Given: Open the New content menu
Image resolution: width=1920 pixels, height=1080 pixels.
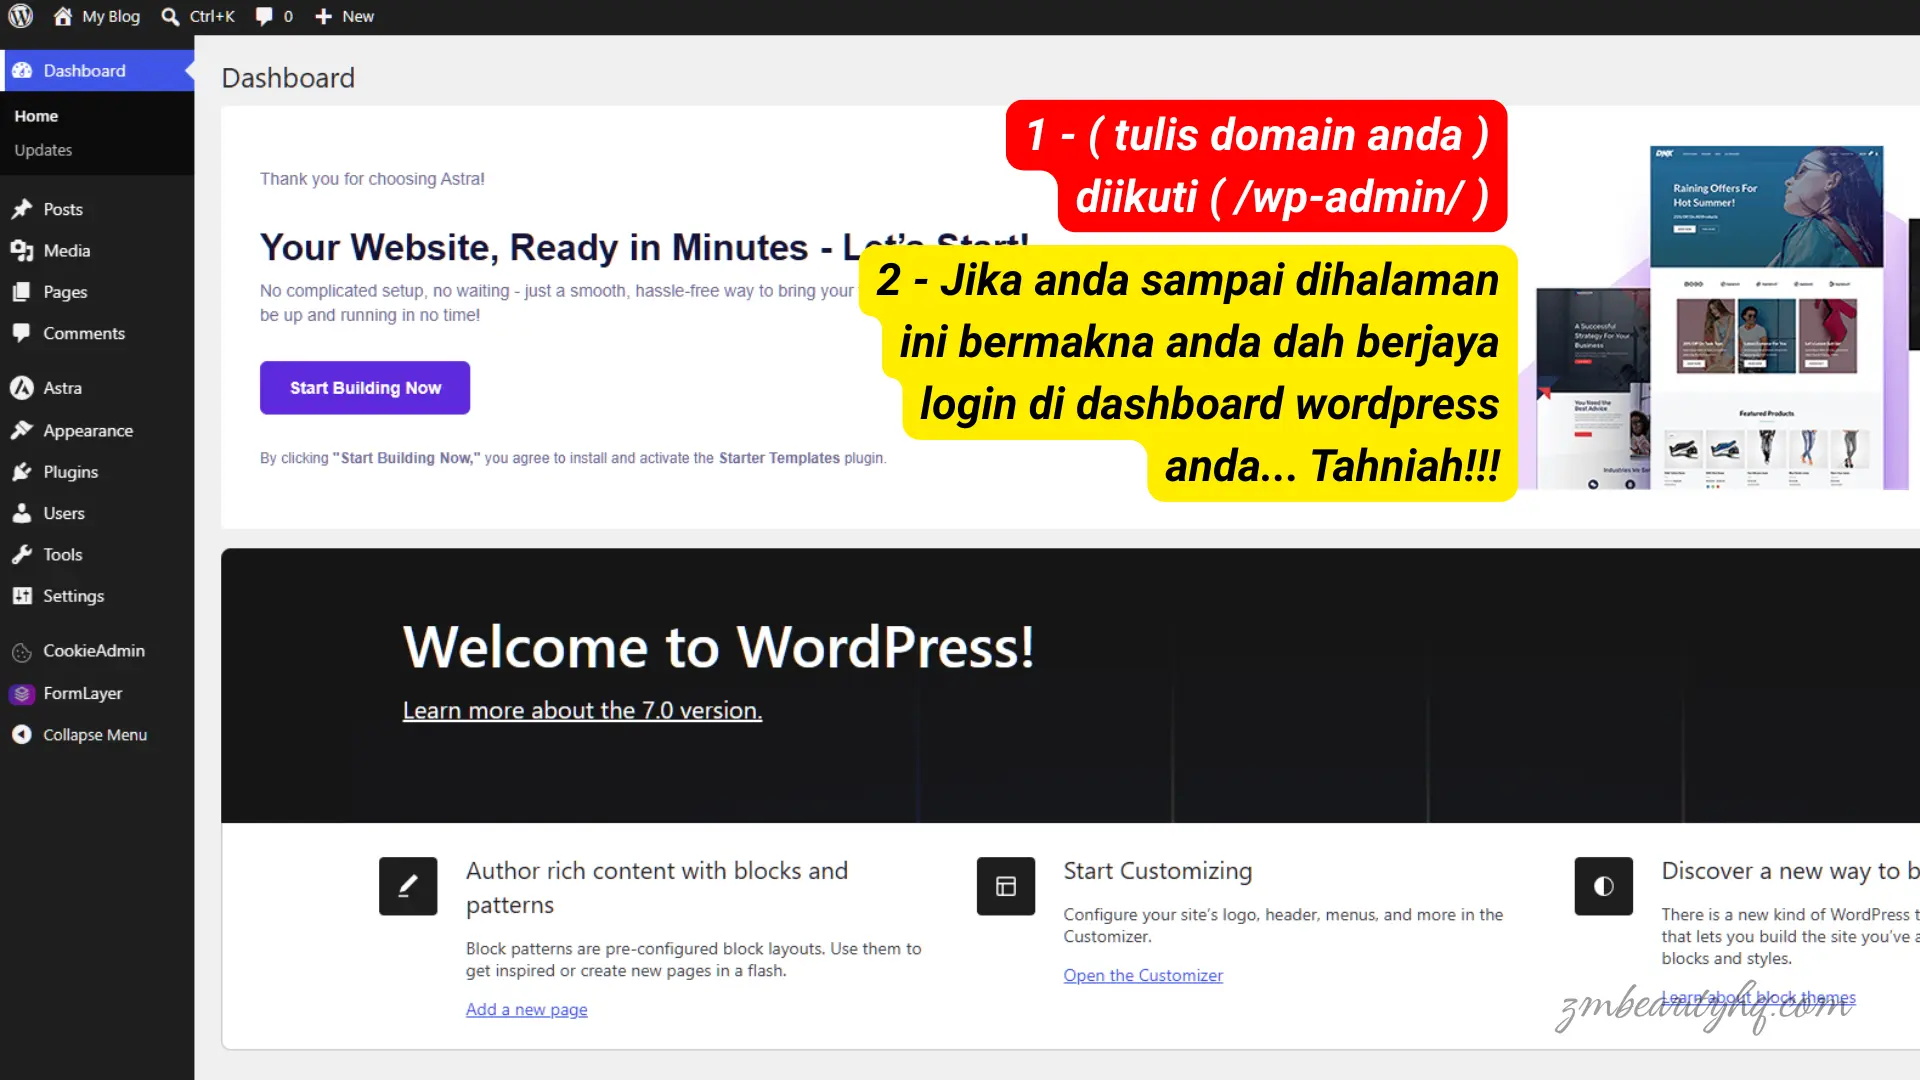Looking at the screenshot, I should coord(344,16).
